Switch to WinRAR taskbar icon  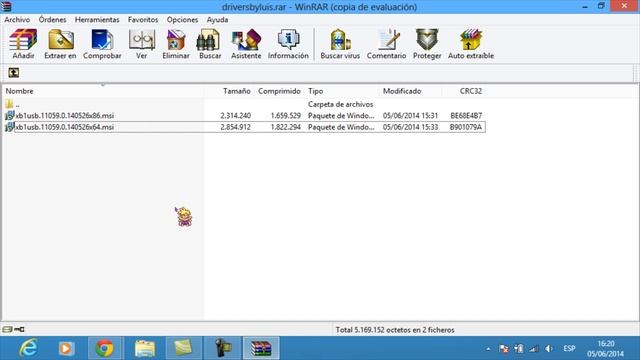pyautogui.click(x=261, y=348)
